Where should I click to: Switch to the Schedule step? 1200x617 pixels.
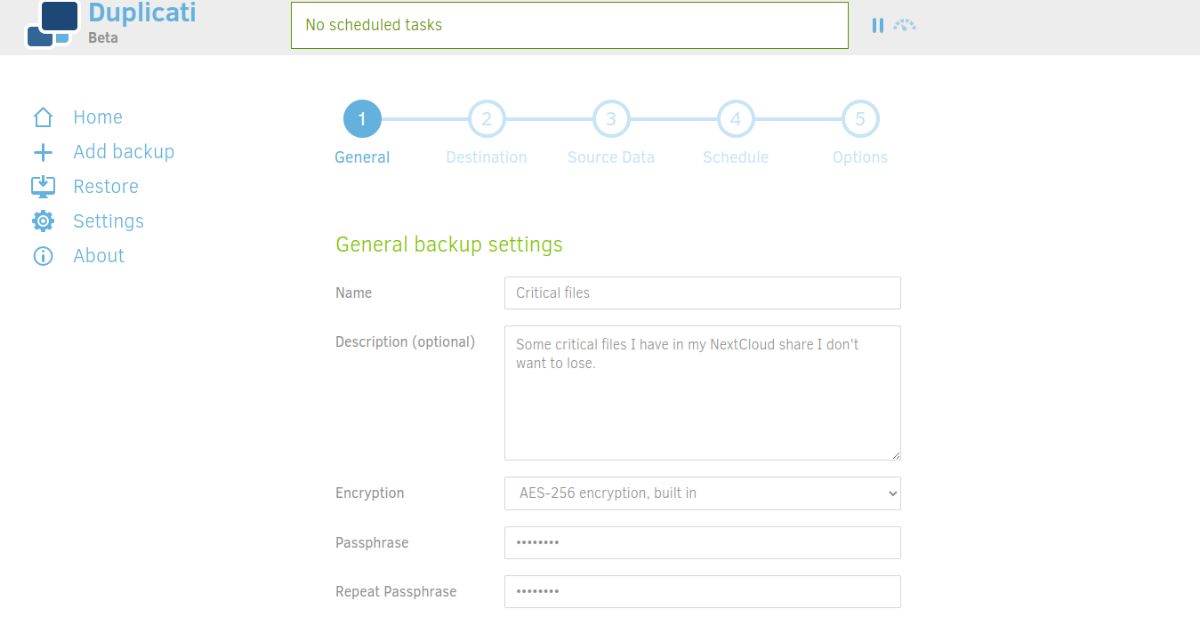coord(735,118)
